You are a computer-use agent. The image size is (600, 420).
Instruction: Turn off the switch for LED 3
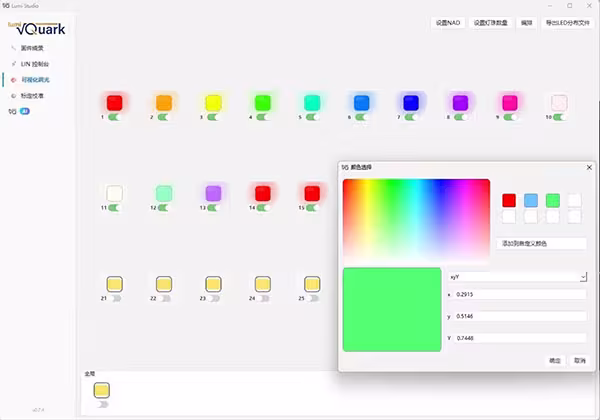pos(213,117)
